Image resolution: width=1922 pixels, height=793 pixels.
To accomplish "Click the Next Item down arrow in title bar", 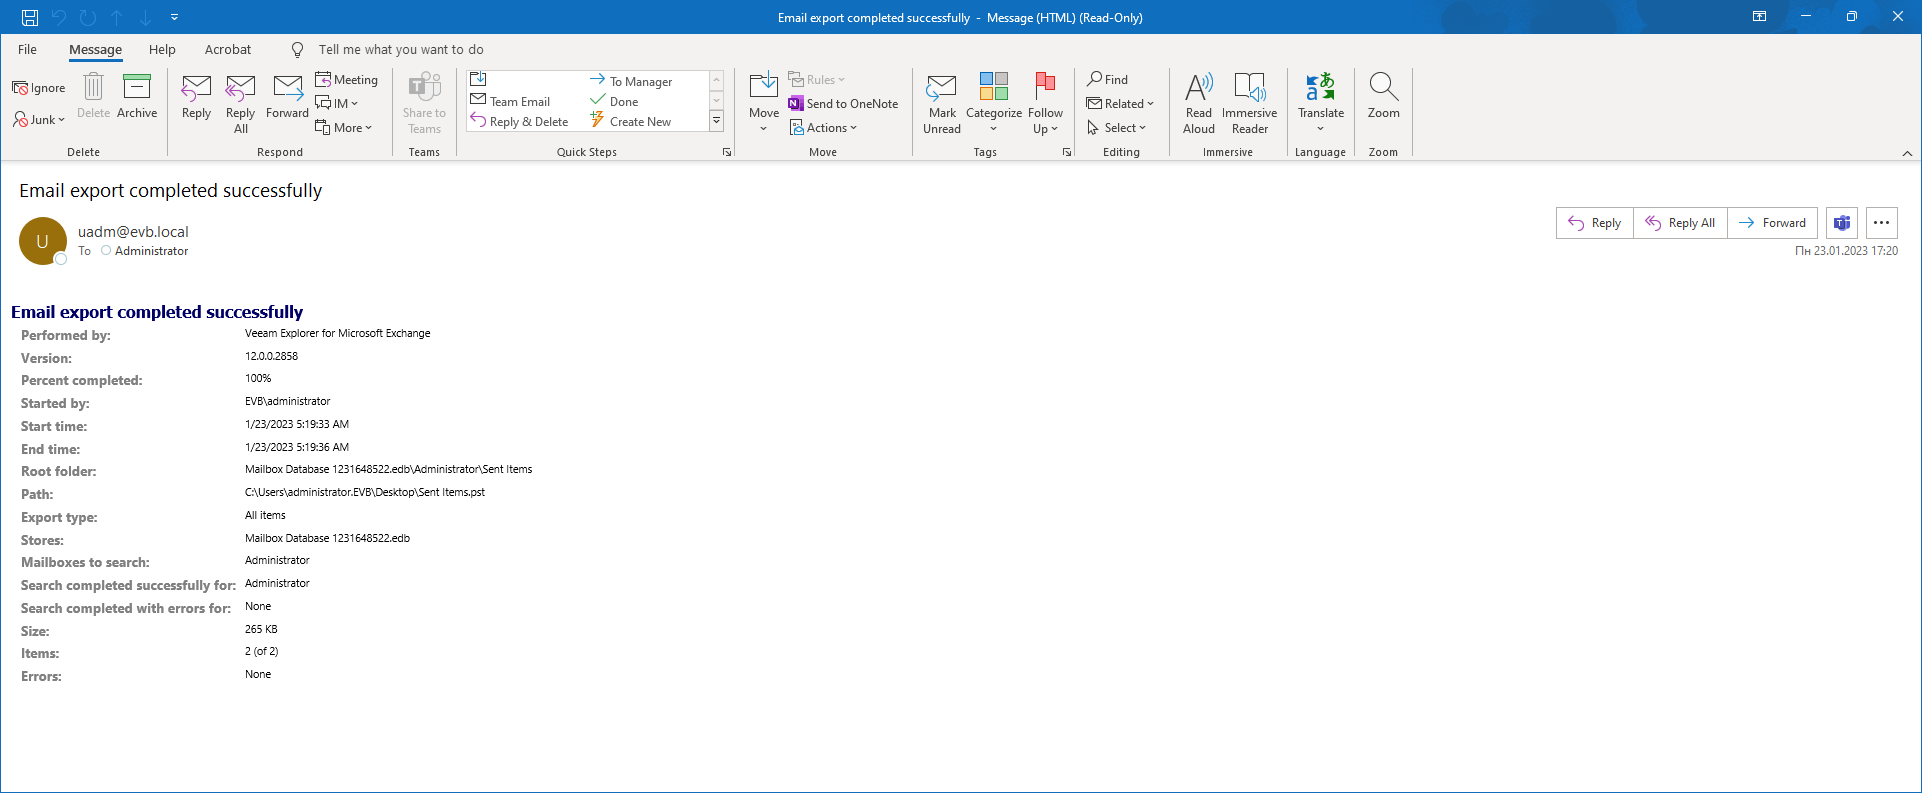I will [x=146, y=17].
